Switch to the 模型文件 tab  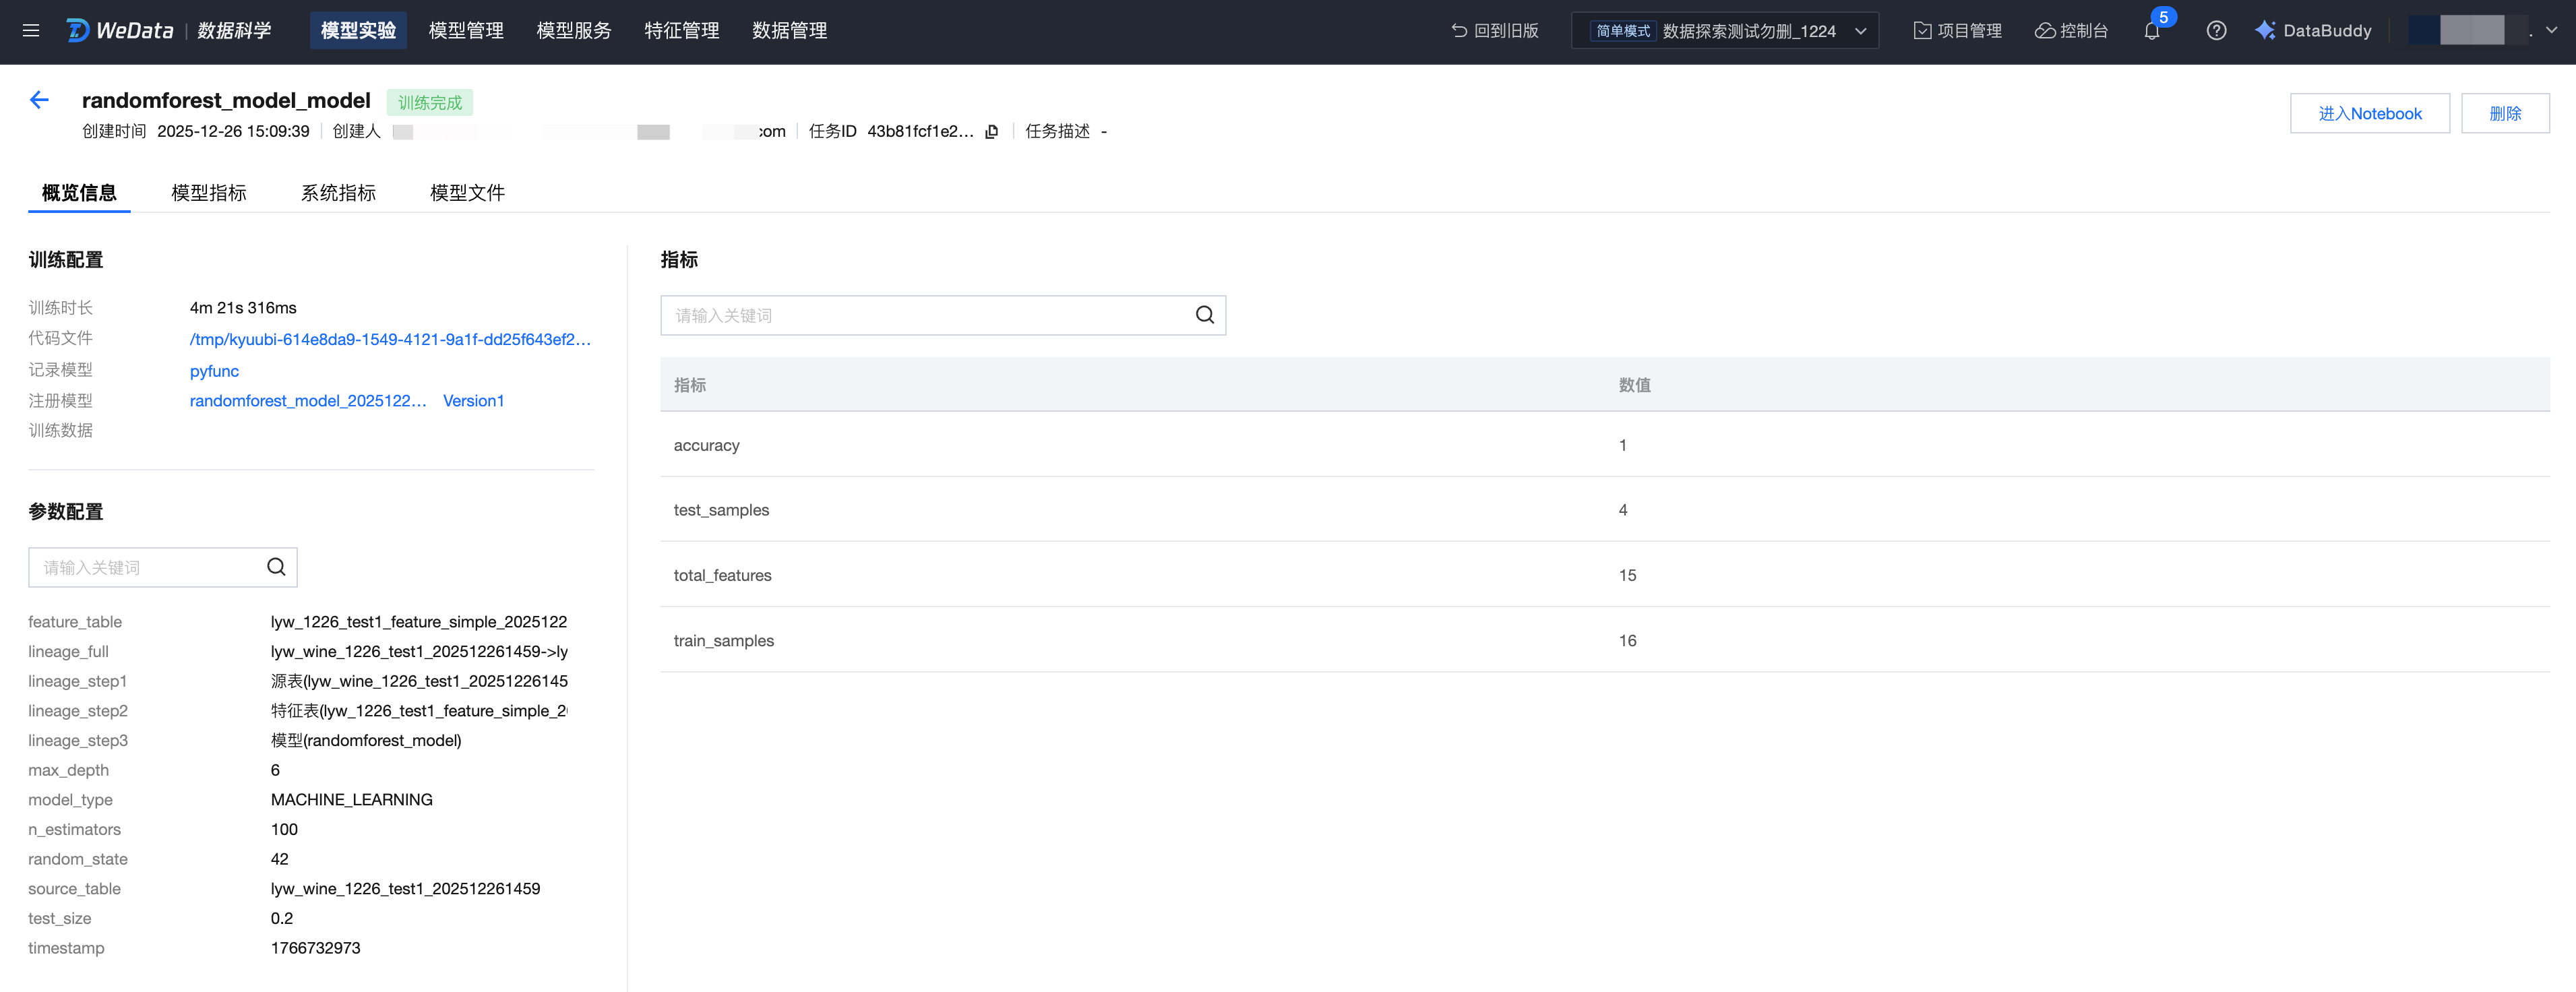pos(467,192)
